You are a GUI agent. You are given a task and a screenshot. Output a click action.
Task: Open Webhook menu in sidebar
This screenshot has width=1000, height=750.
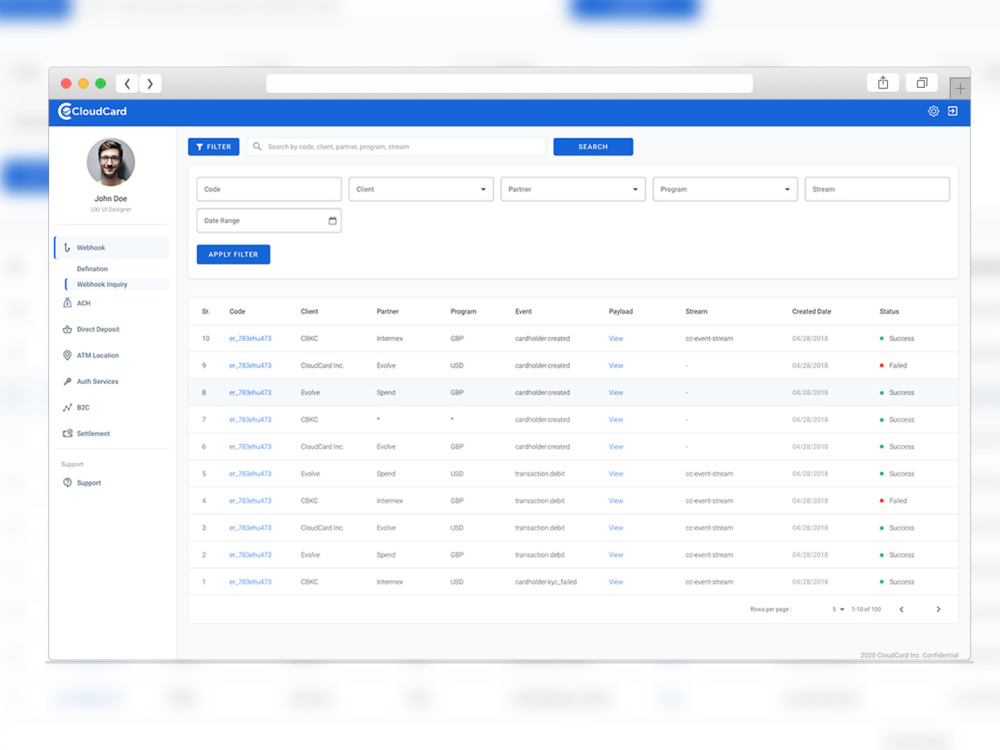tap(112, 247)
